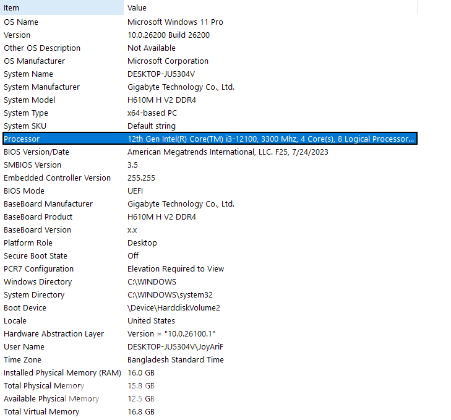The width and height of the screenshot is (451, 420).
Task: Click the Secure Boot value 'Off'
Action: 133,256
